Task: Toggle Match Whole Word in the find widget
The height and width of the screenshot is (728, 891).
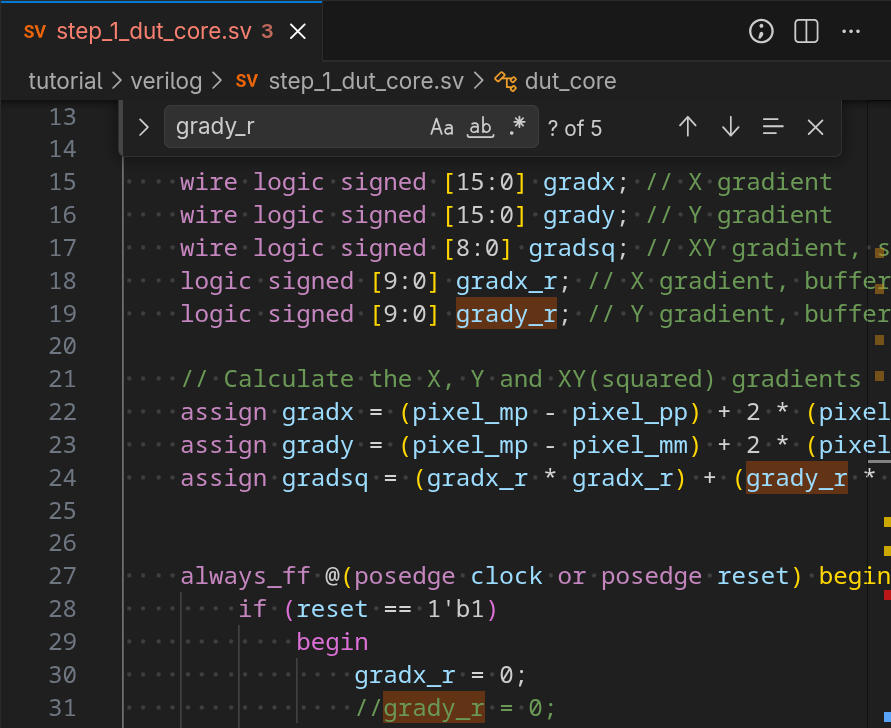Action: tap(480, 127)
